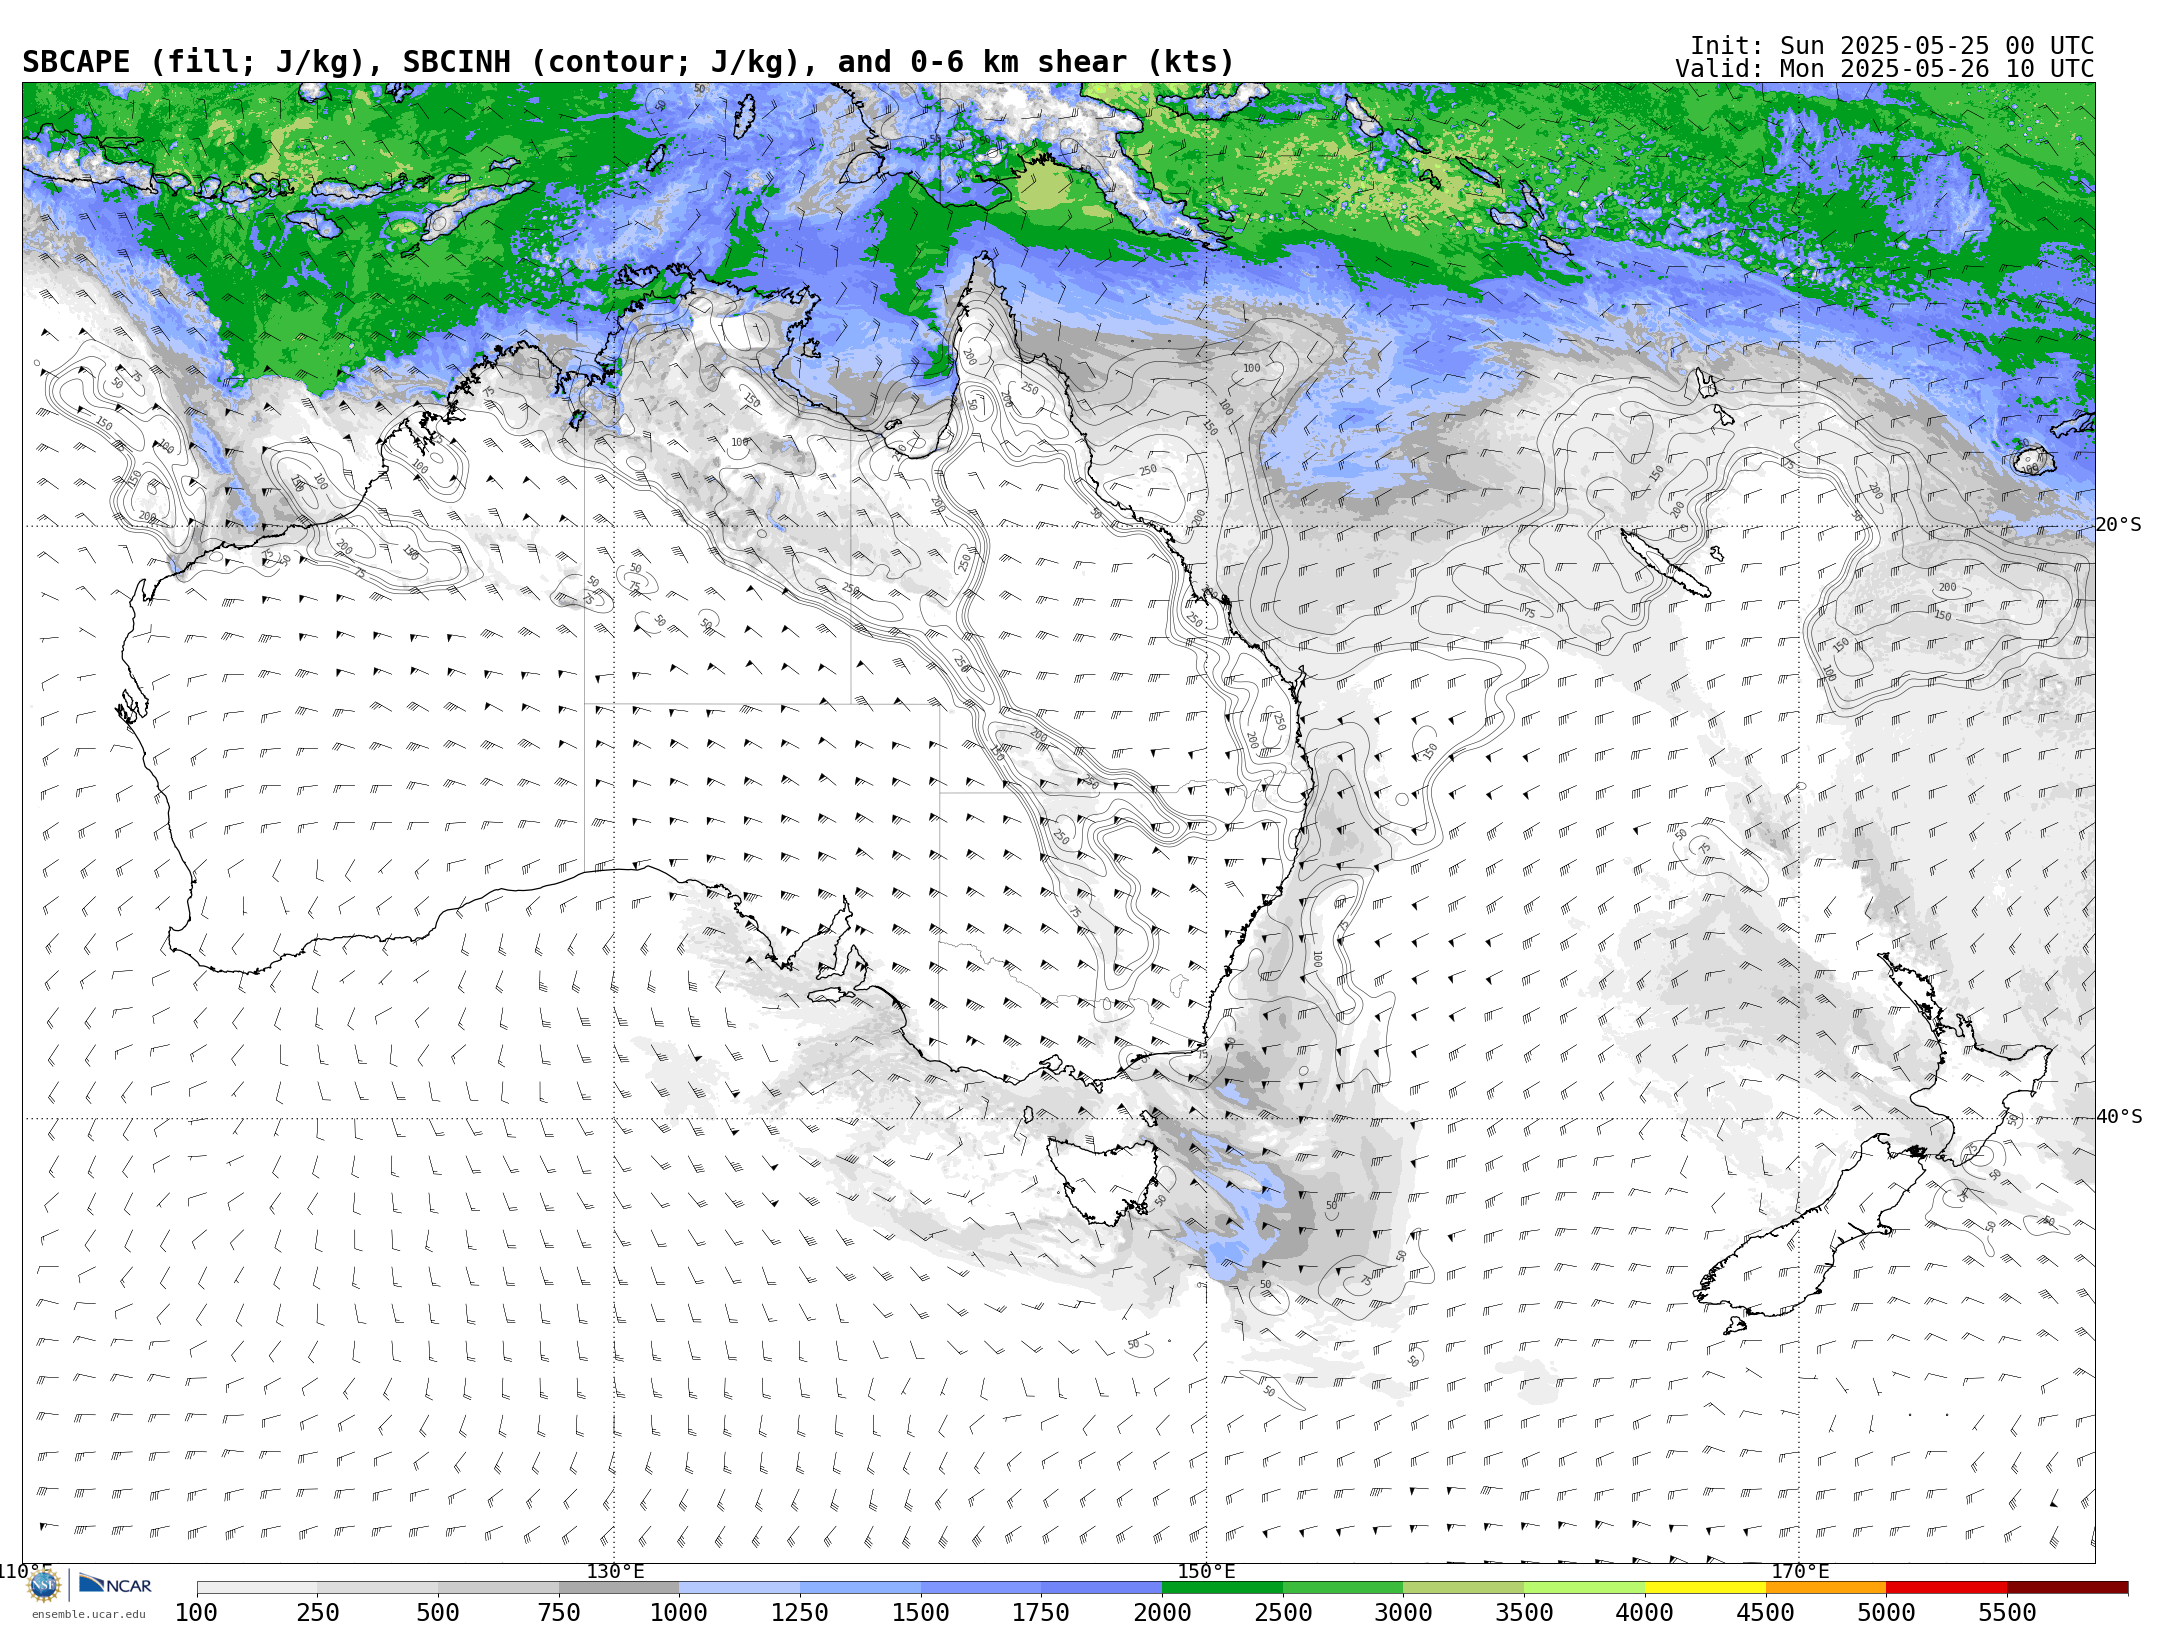Click the 5000 colorbar tick label
Viewport: 2160px width, 1626px height.
[1886, 1613]
